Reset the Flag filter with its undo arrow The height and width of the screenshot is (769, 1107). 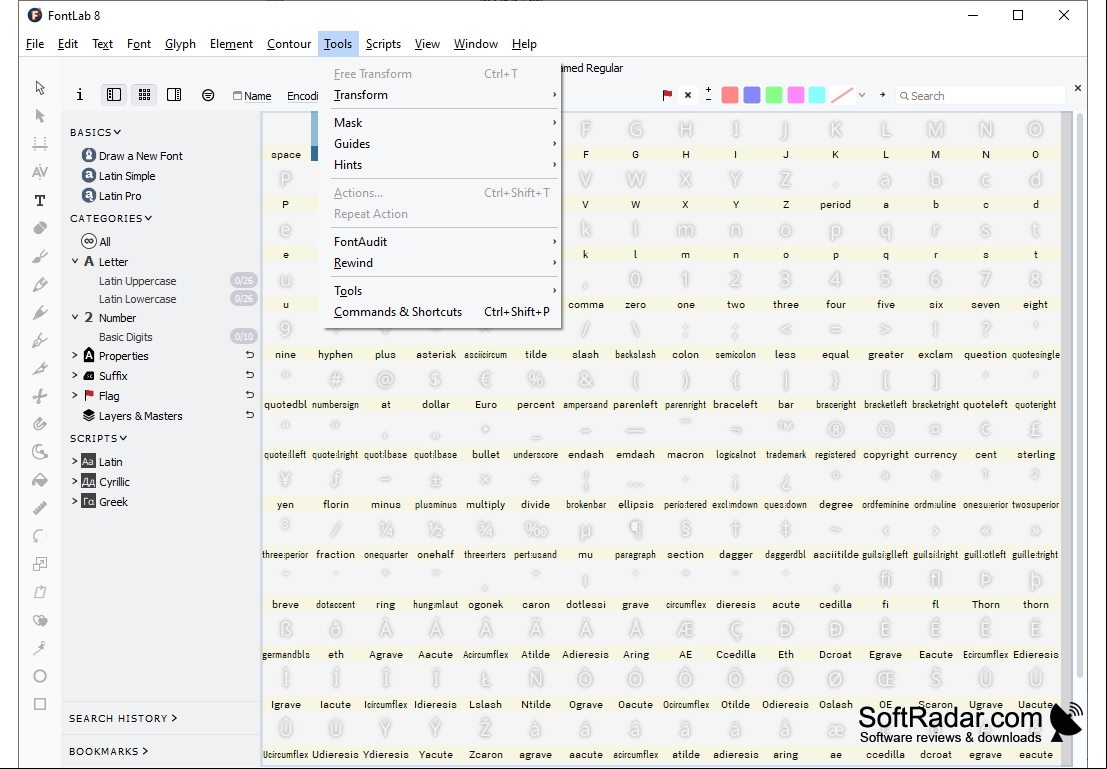(250, 395)
